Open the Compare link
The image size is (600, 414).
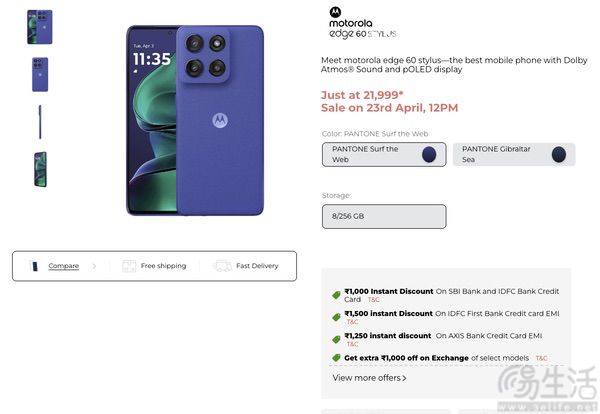64,266
